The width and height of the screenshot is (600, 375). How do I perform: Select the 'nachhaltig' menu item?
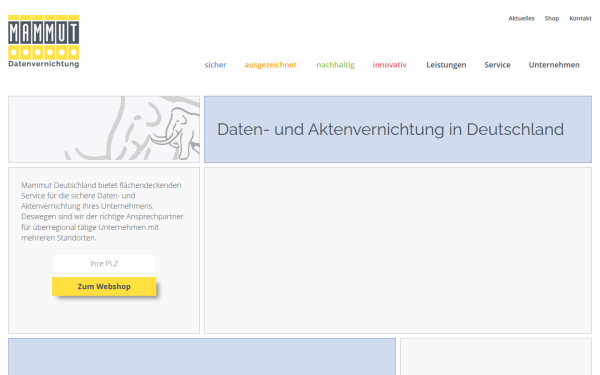point(336,65)
